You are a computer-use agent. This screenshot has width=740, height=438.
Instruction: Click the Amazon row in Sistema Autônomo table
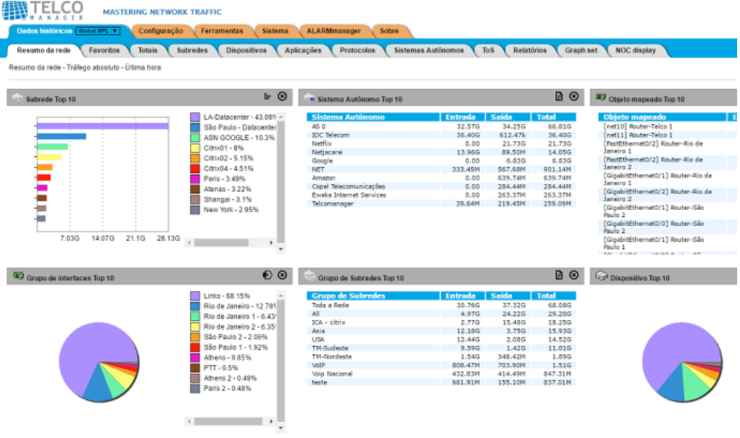click(x=441, y=178)
